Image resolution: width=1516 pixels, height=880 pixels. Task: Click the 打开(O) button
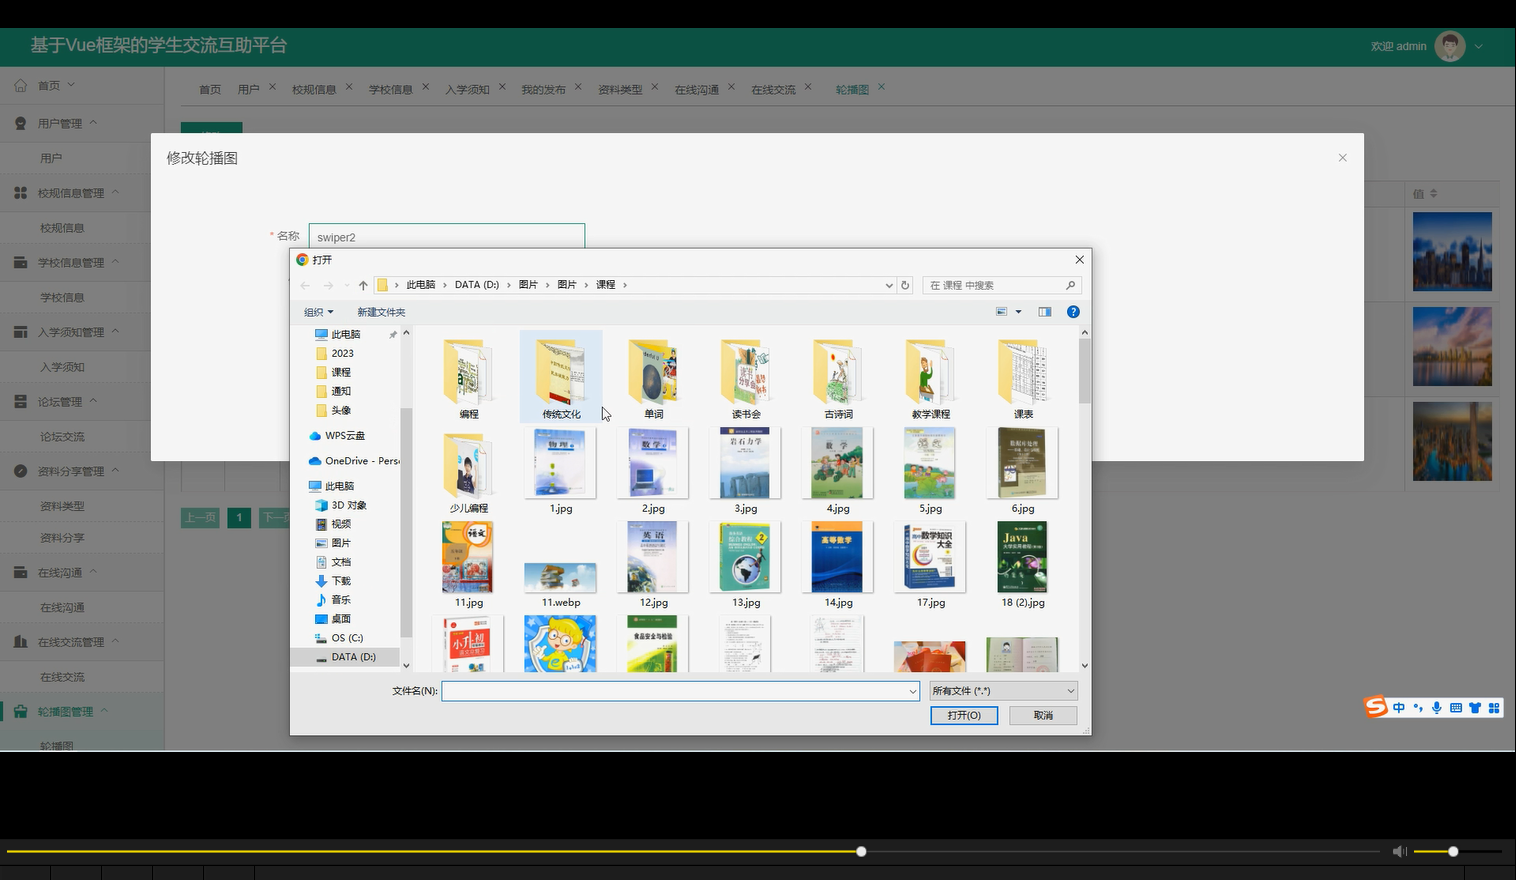(x=964, y=715)
